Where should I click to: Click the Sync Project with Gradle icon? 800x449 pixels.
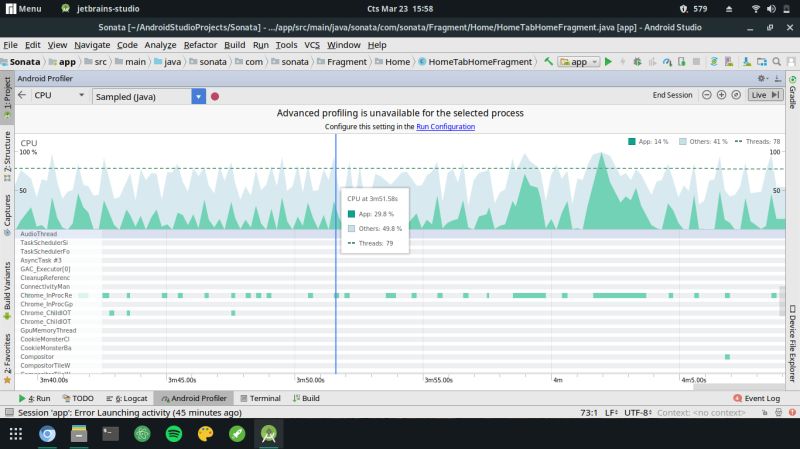coord(714,62)
